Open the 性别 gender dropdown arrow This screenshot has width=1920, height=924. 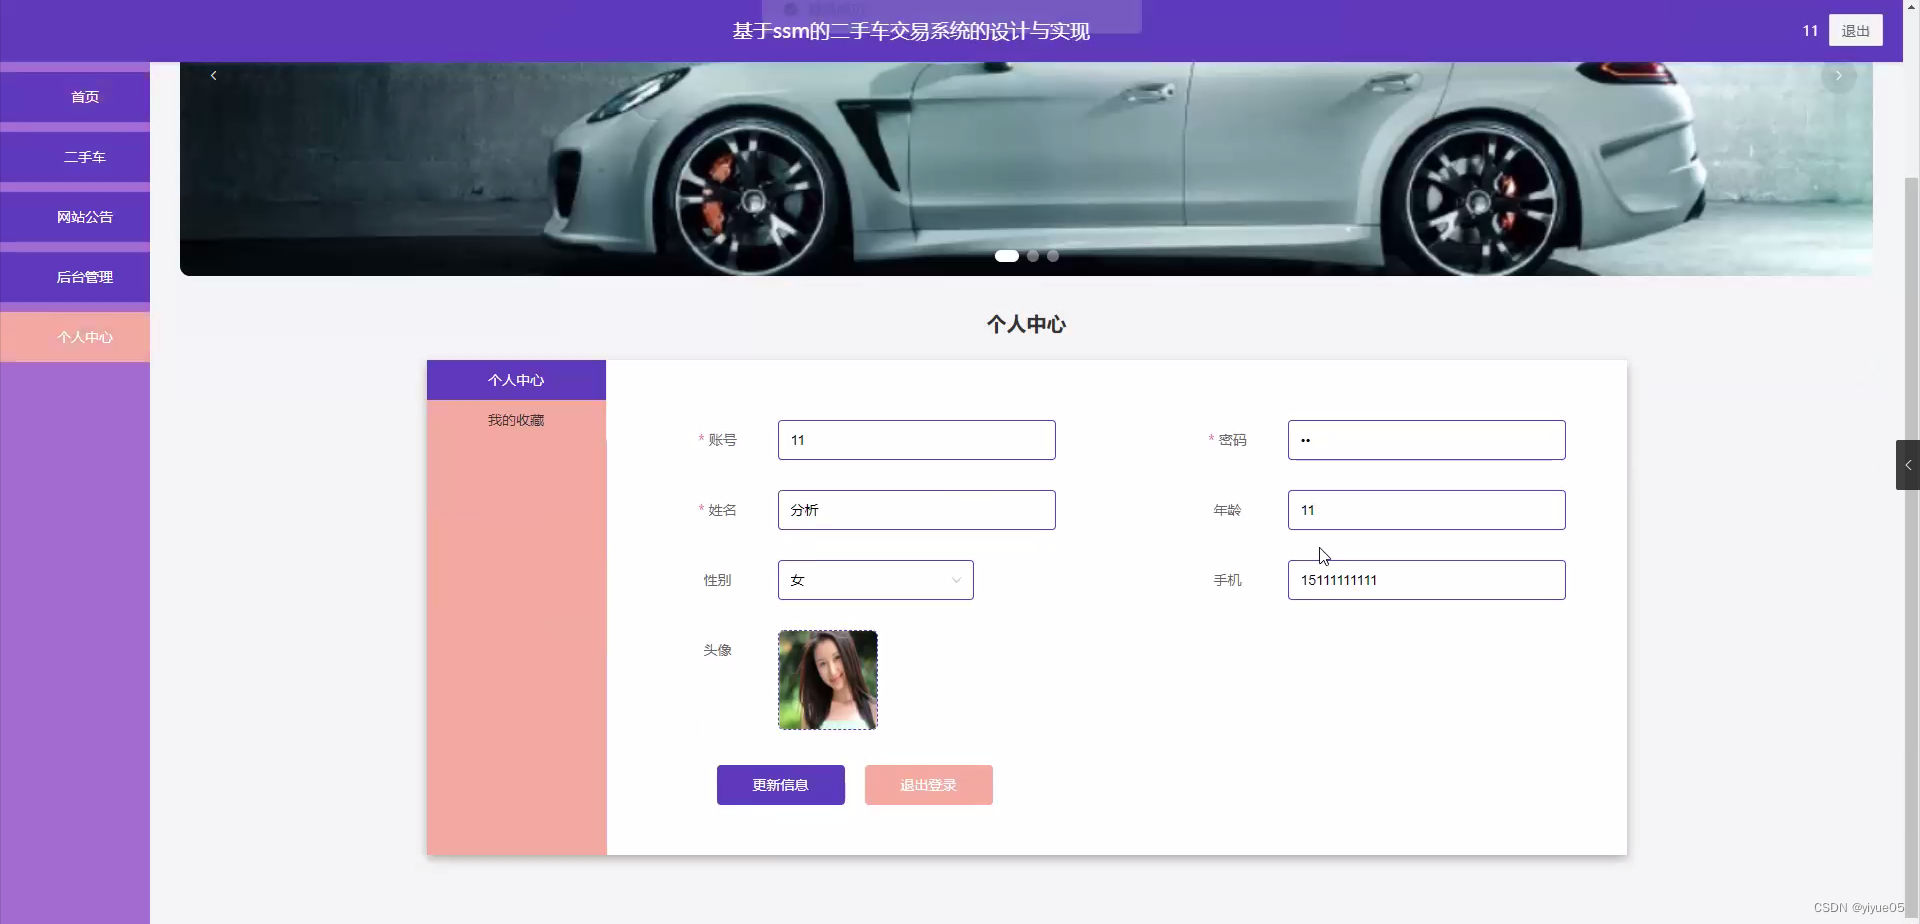pos(955,580)
